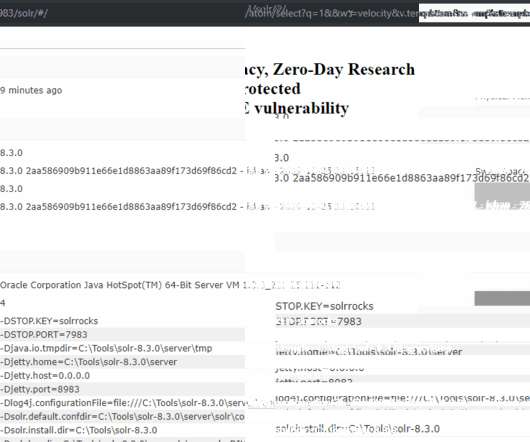530x442 pixels.
Task: Click 'STOP.KEY=solrrocks' in the overlaid page without -D prefix
Action: point(324,306)
